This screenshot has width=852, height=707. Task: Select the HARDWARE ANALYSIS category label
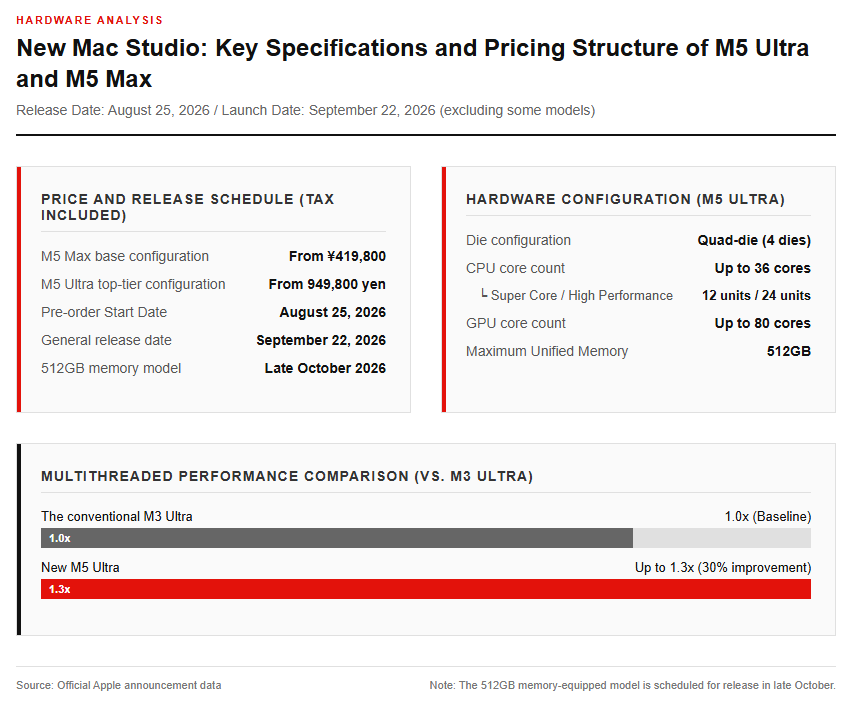coord(89,20)
